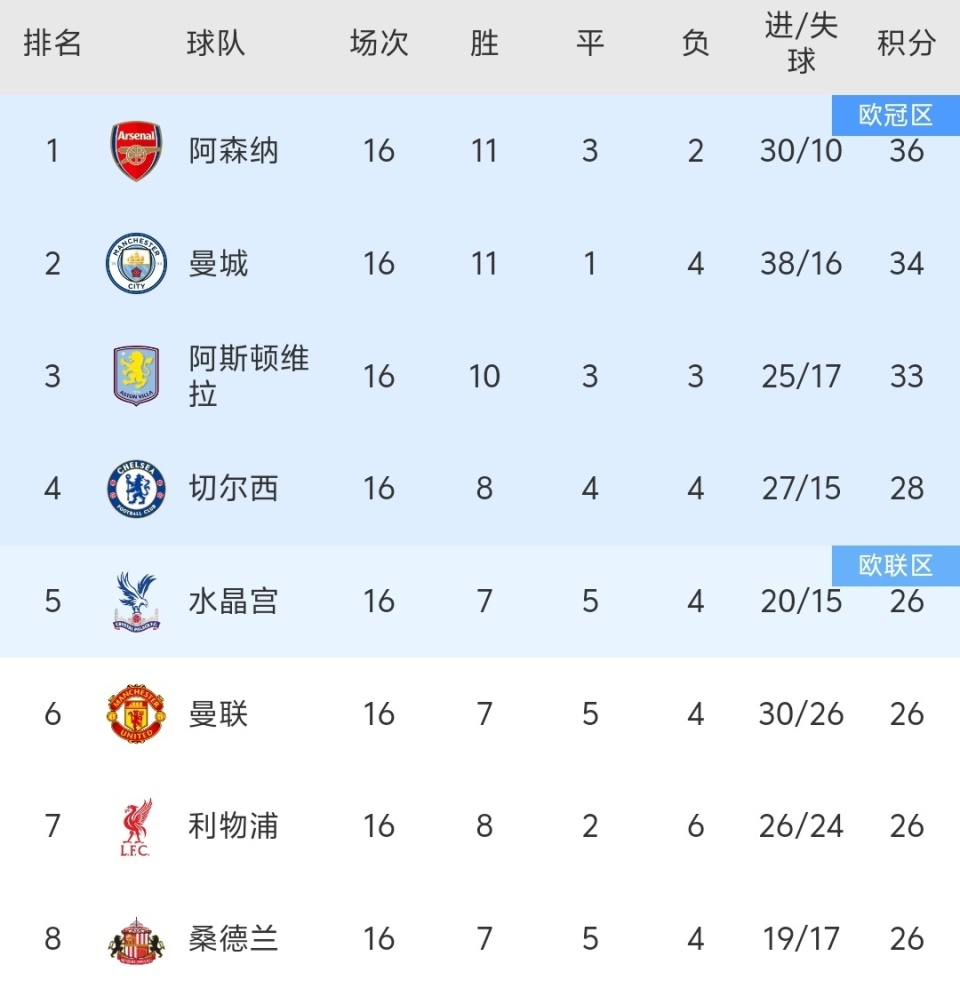960x1004 pixels.
Task: Tap the 欧冠区 zone label
Action: (895, 115)
